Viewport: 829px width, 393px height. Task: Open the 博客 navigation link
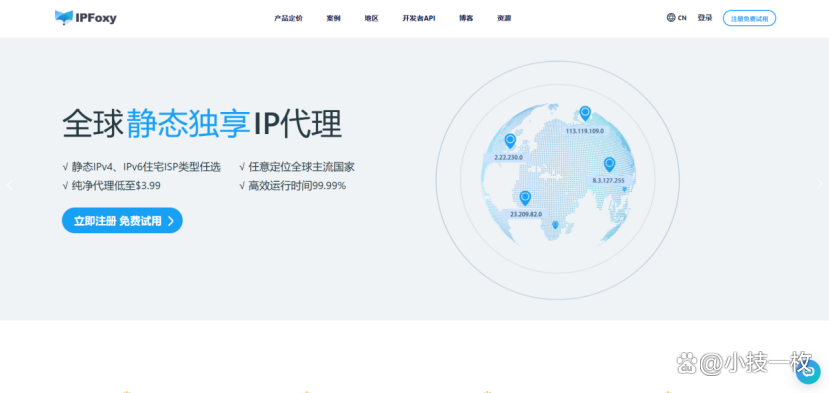point(466,18)
